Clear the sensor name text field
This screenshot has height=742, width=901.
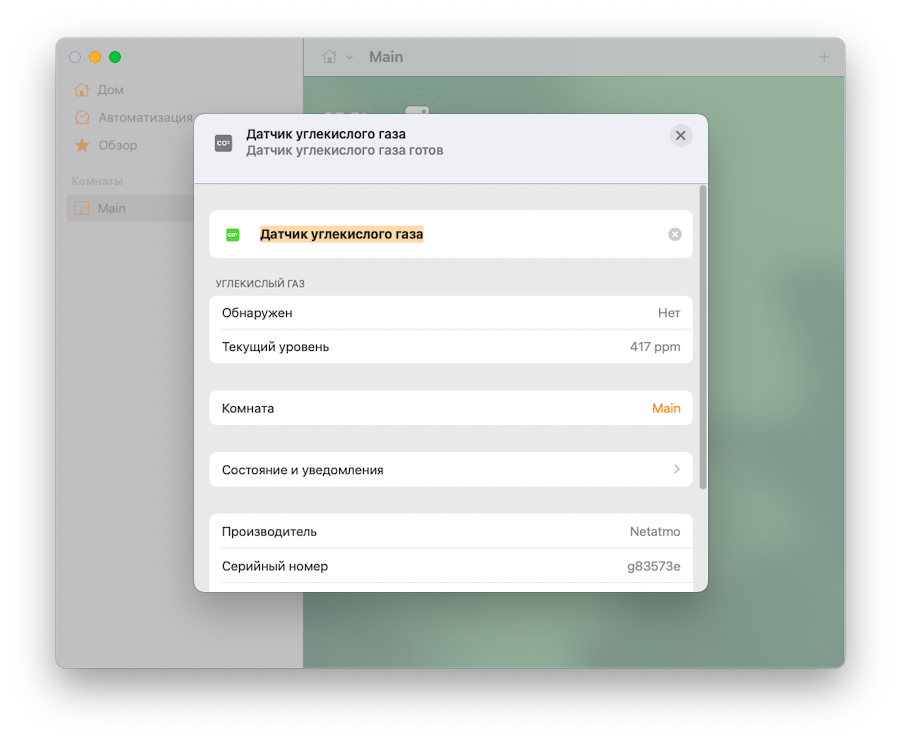pyautogui.click(x=674, y=235)
